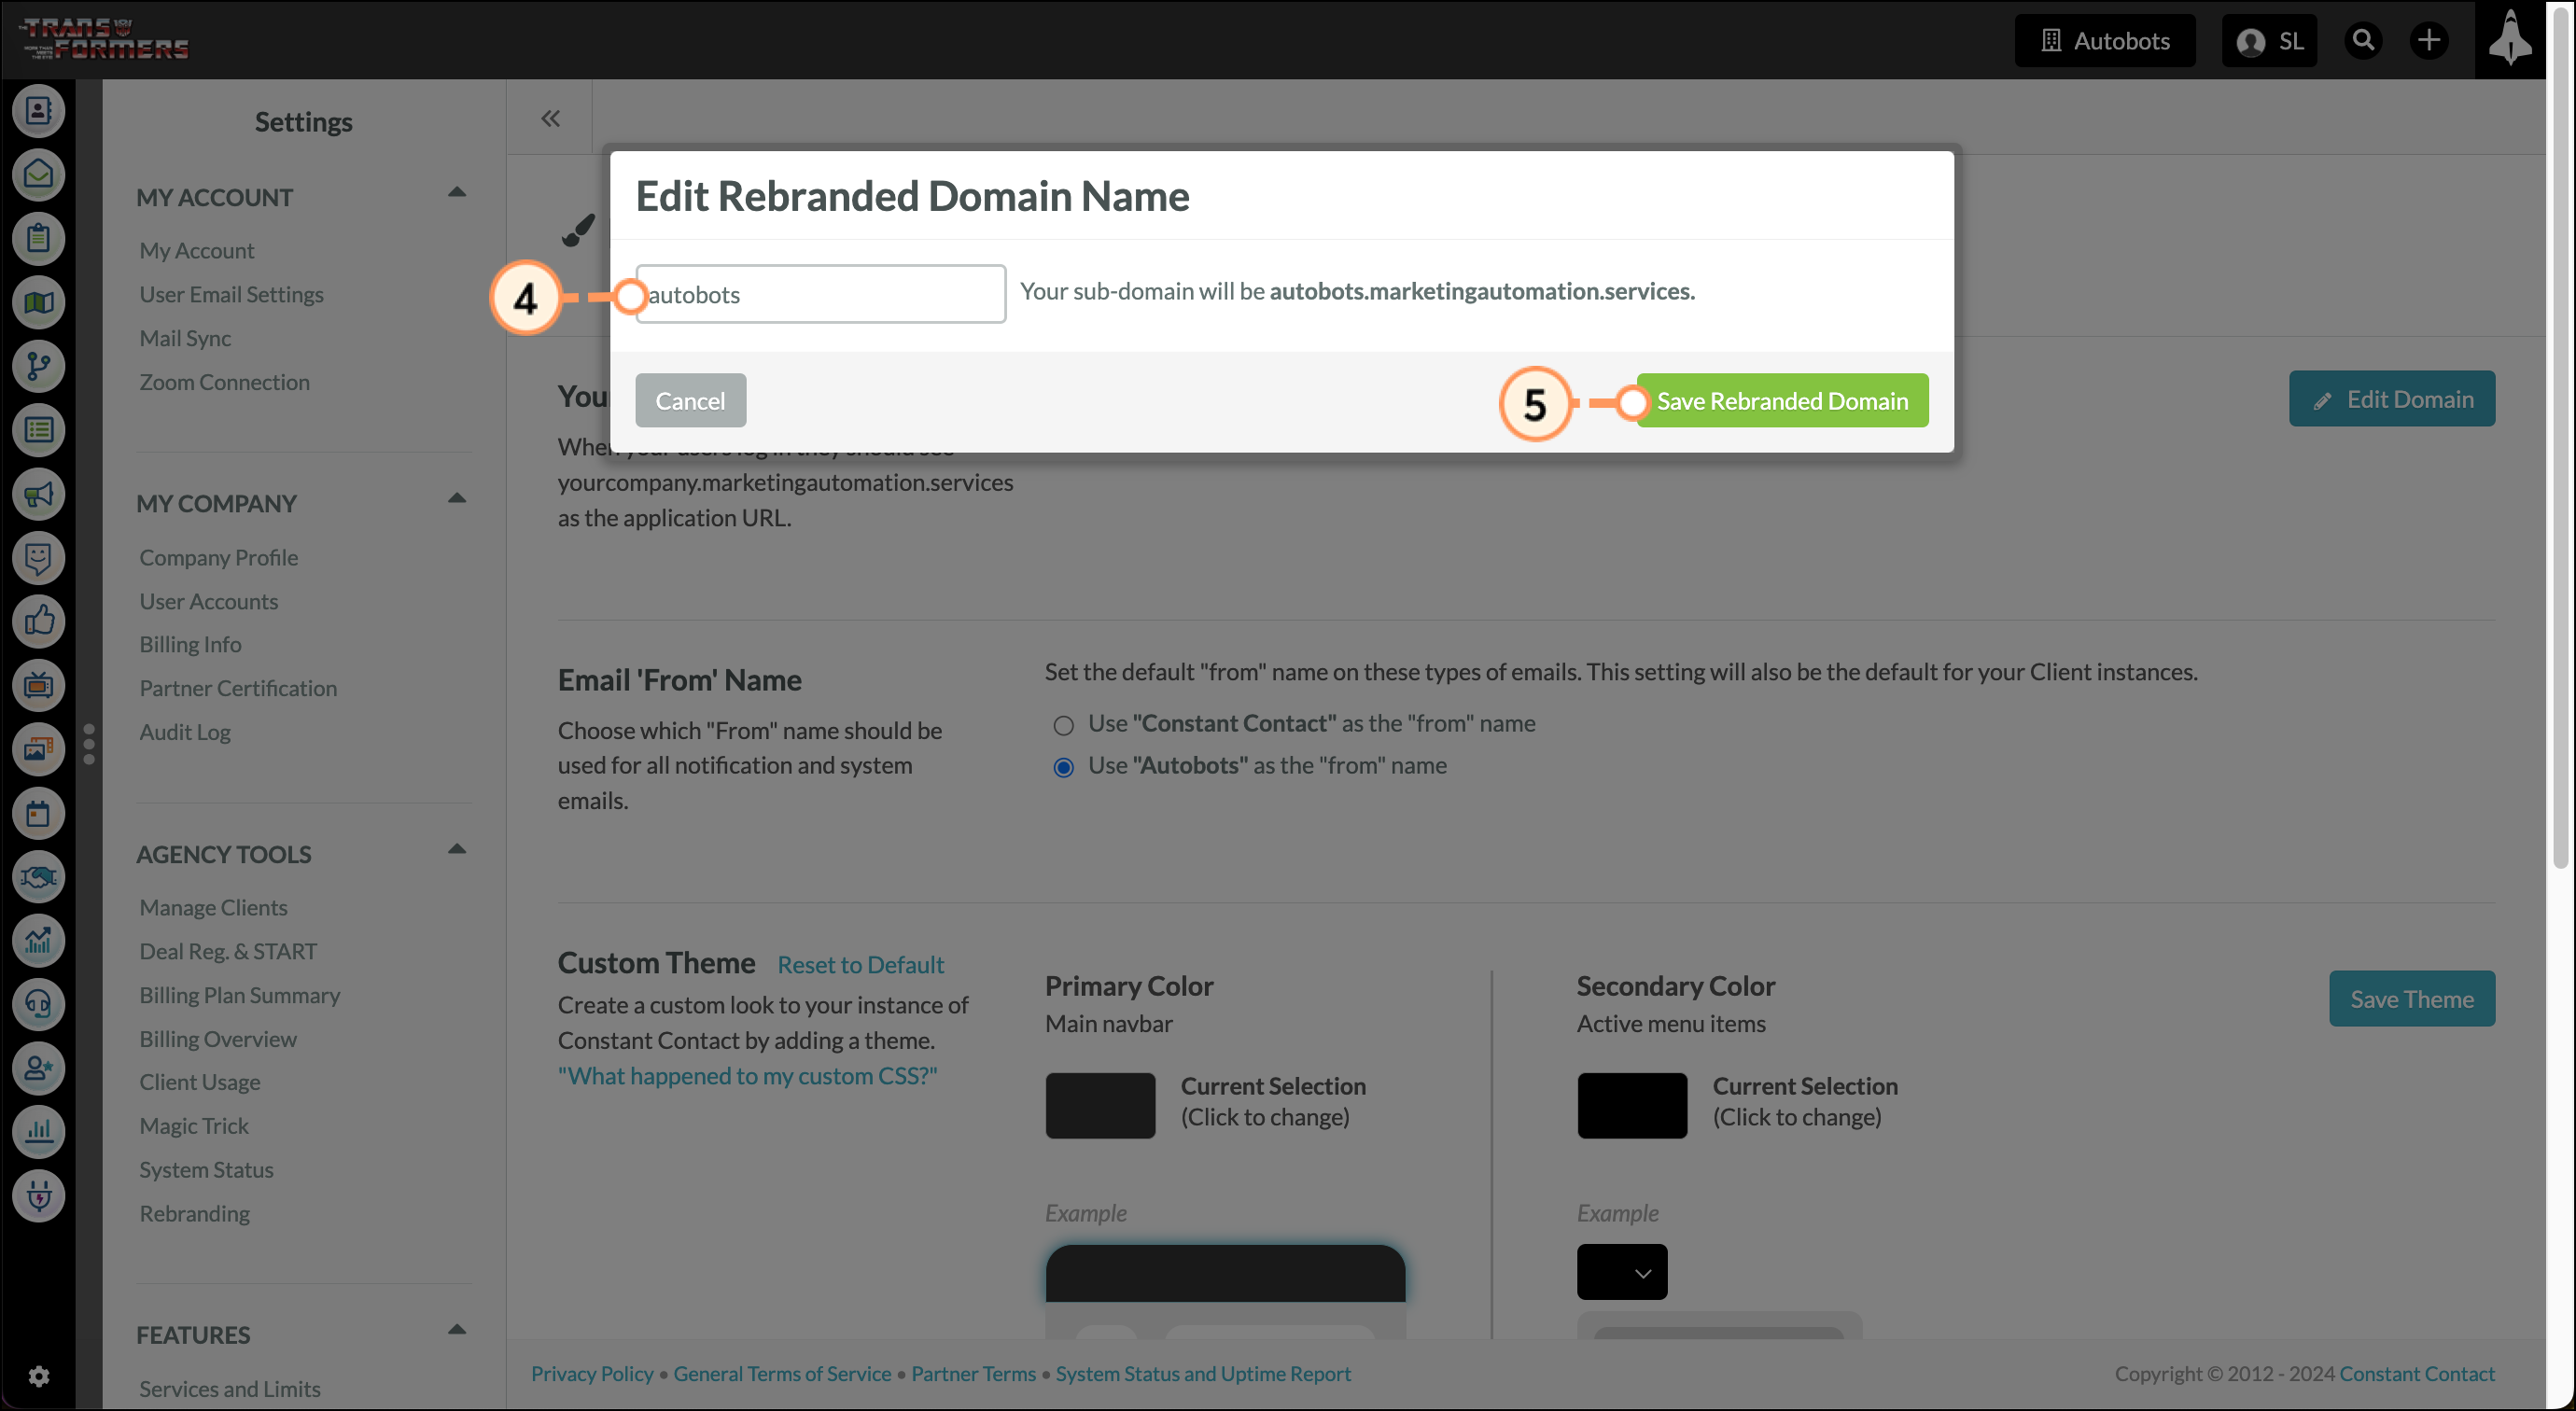Viewport: 2576px width, 1411px height.
Task: Open 'What happened to my custom CSS?' link
Action: (x=748, y=1075)
